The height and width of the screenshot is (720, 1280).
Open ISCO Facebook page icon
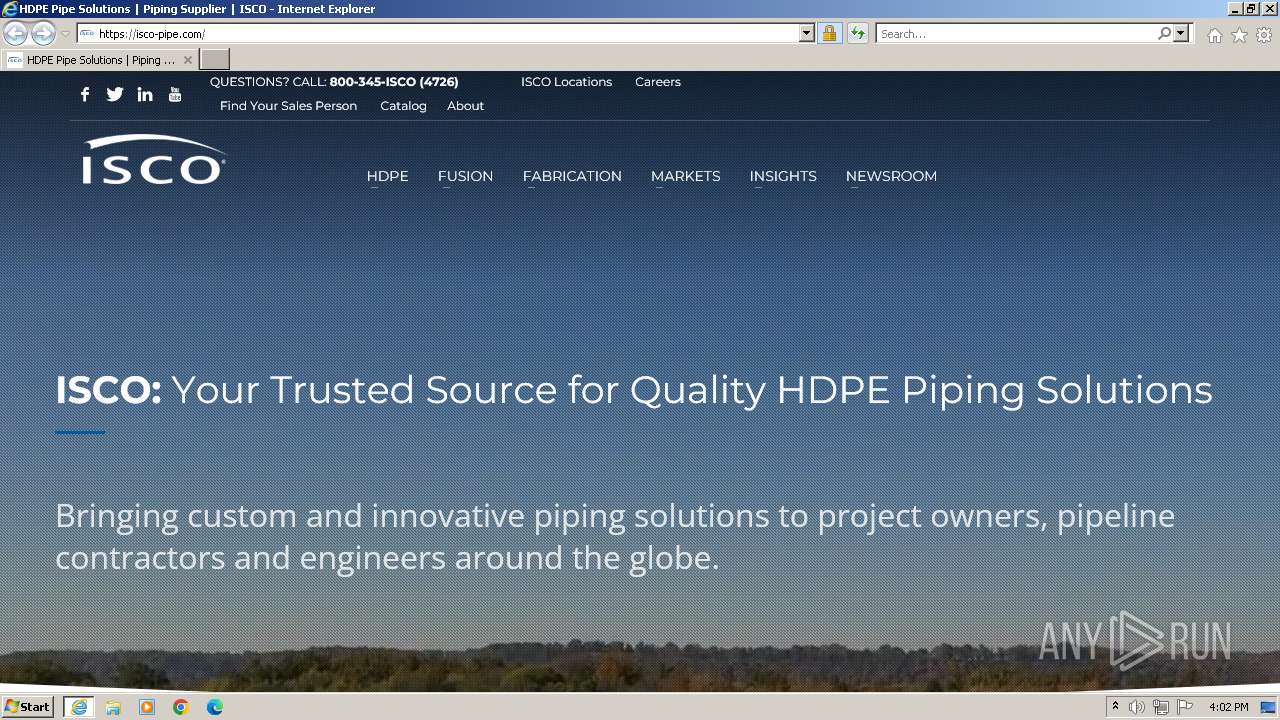(85, 94)
